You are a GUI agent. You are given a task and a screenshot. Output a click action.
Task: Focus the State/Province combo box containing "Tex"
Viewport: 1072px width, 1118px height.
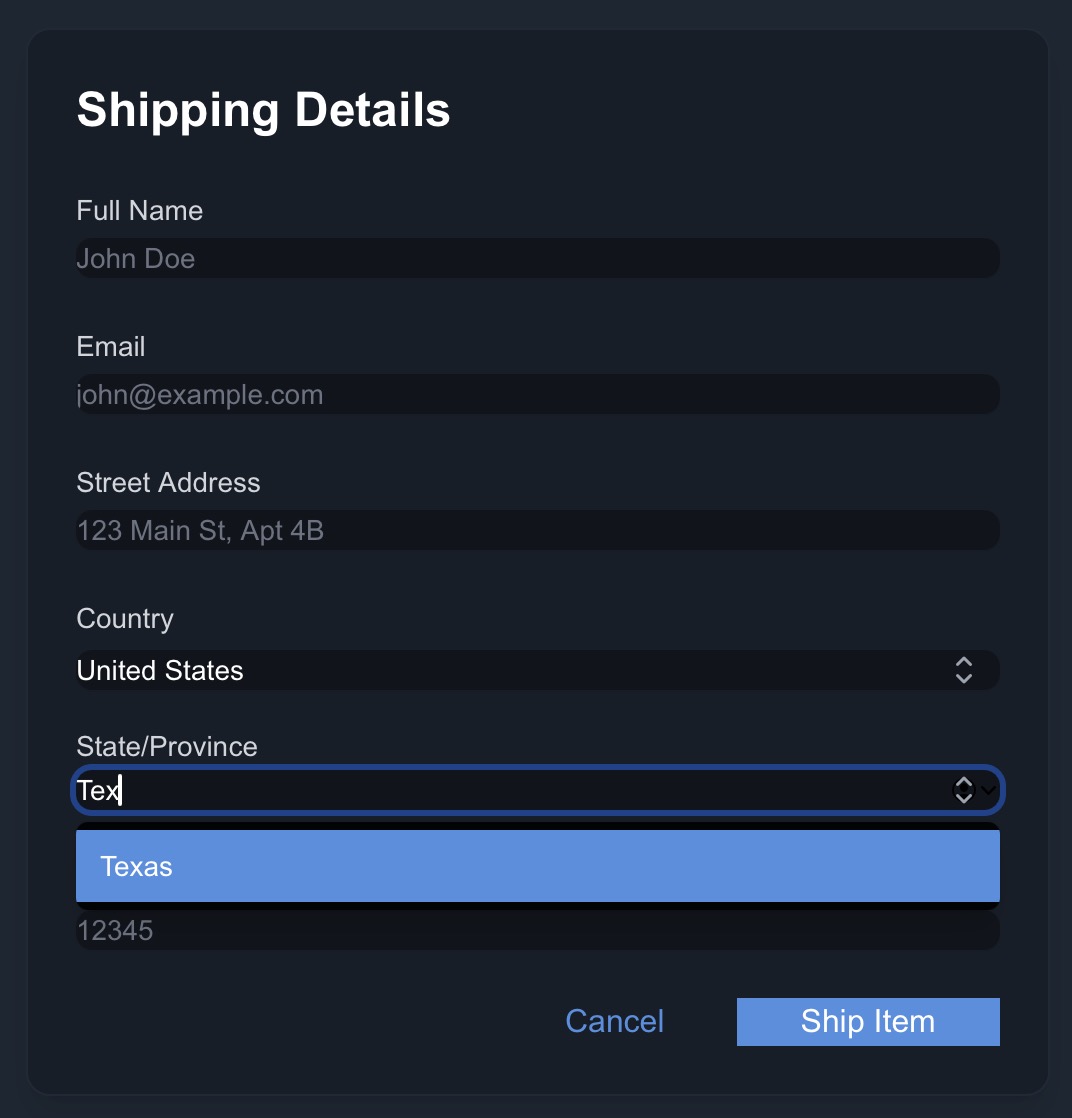pyautogui.click(x=538, y=790)
